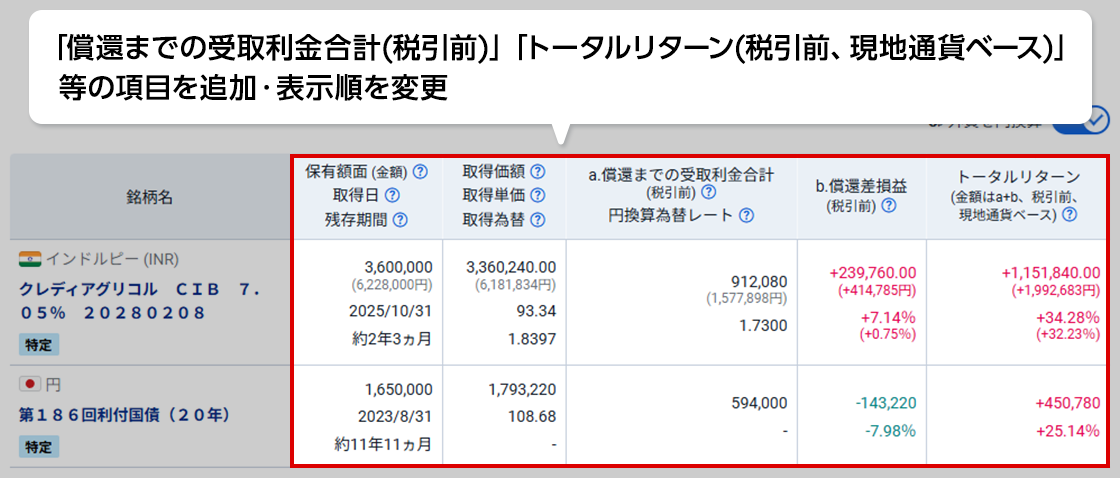Click question mark beside 残存期間
This screenshot has width=1120, height=478.
(x=400, y=219)
